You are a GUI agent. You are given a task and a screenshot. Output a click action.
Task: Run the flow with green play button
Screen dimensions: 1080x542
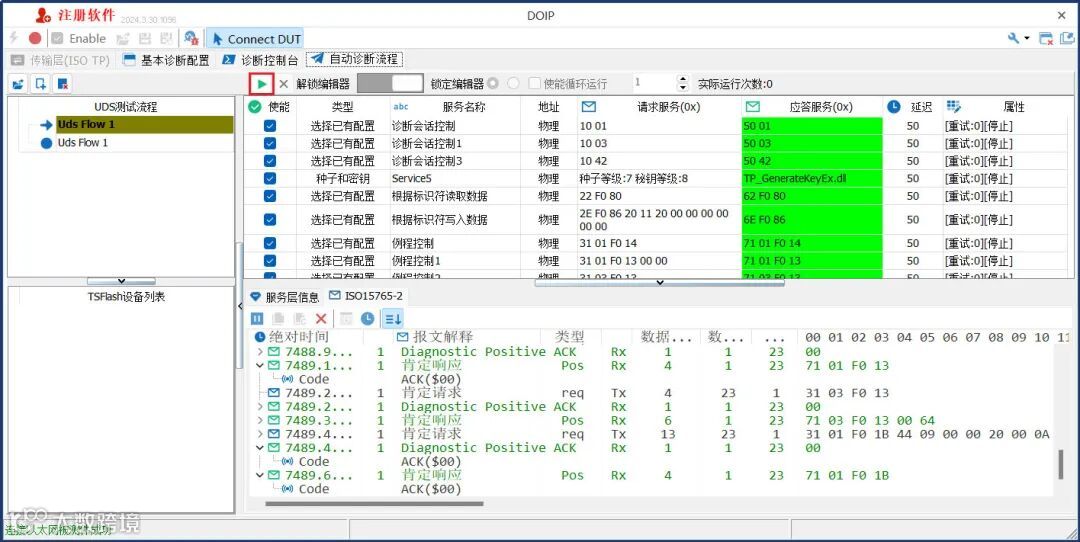tap(262, 84)
